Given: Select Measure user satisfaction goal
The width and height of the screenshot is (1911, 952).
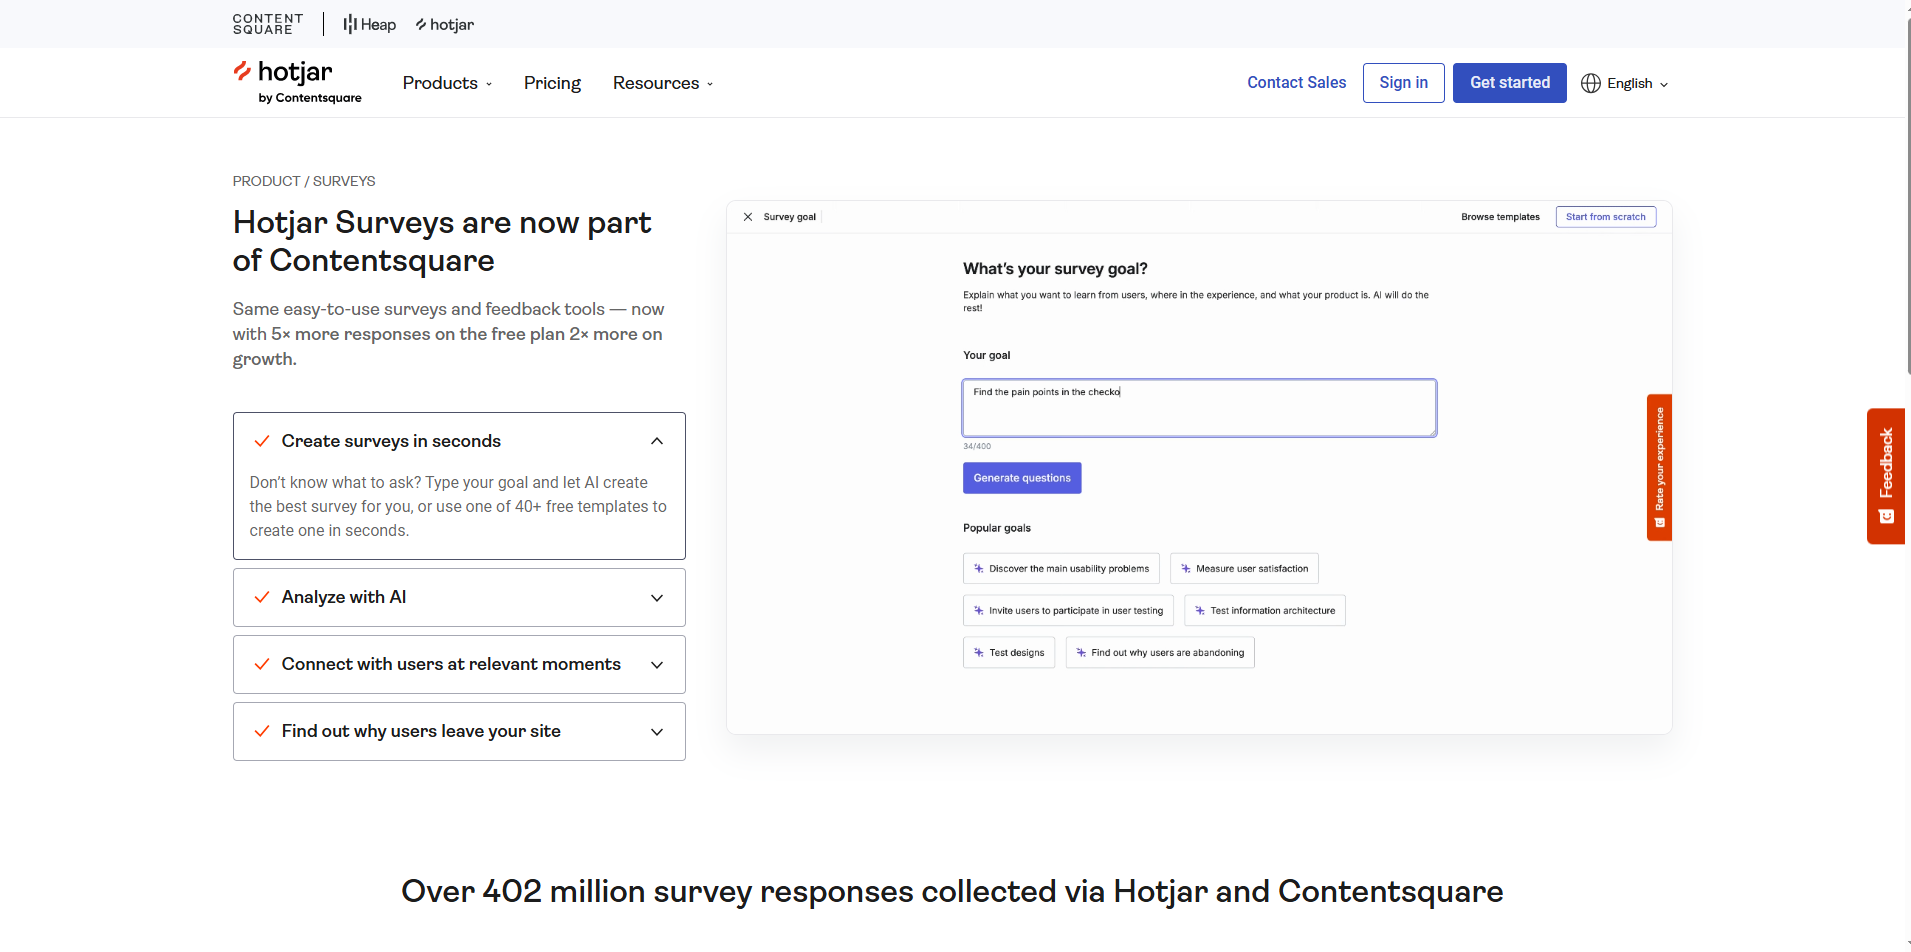Looking at the screenshot, I should 1244,569.
